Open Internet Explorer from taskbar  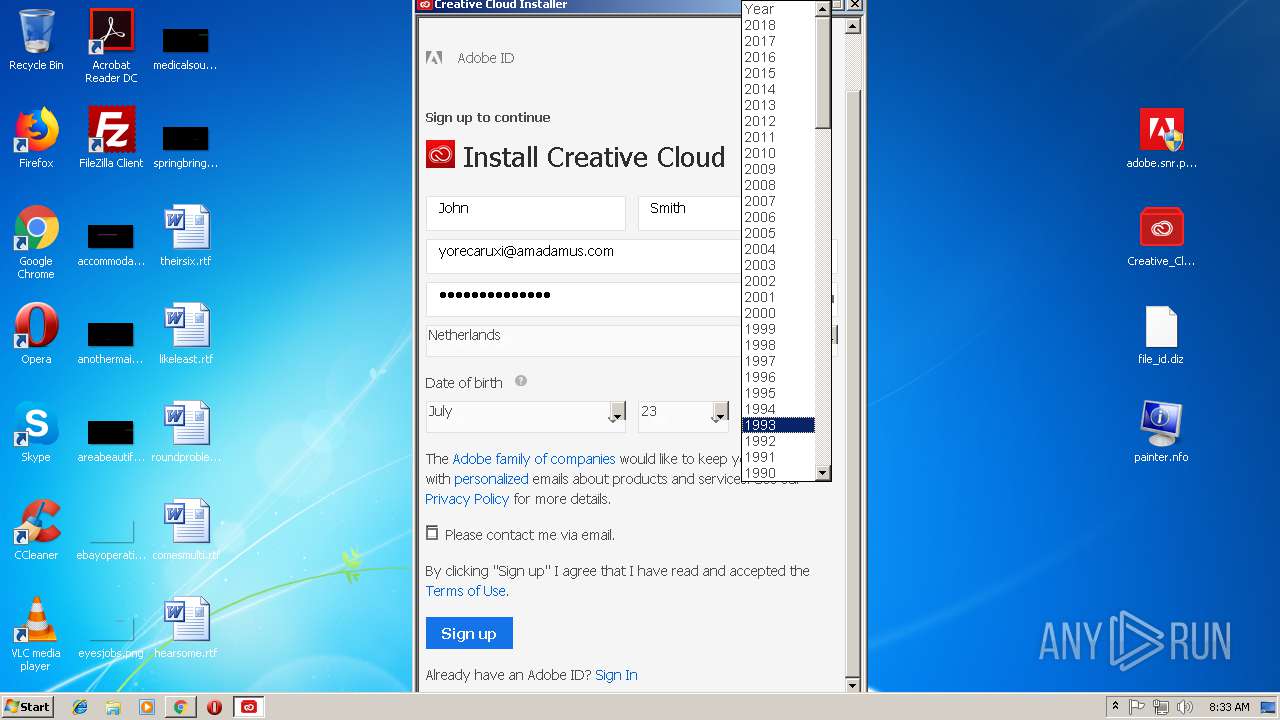click(80, 707)
